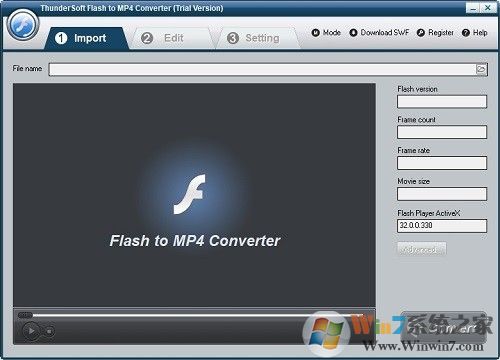
Task: Switch to the Edit tab
Action: pyautogui.click(x=173, y=38)
